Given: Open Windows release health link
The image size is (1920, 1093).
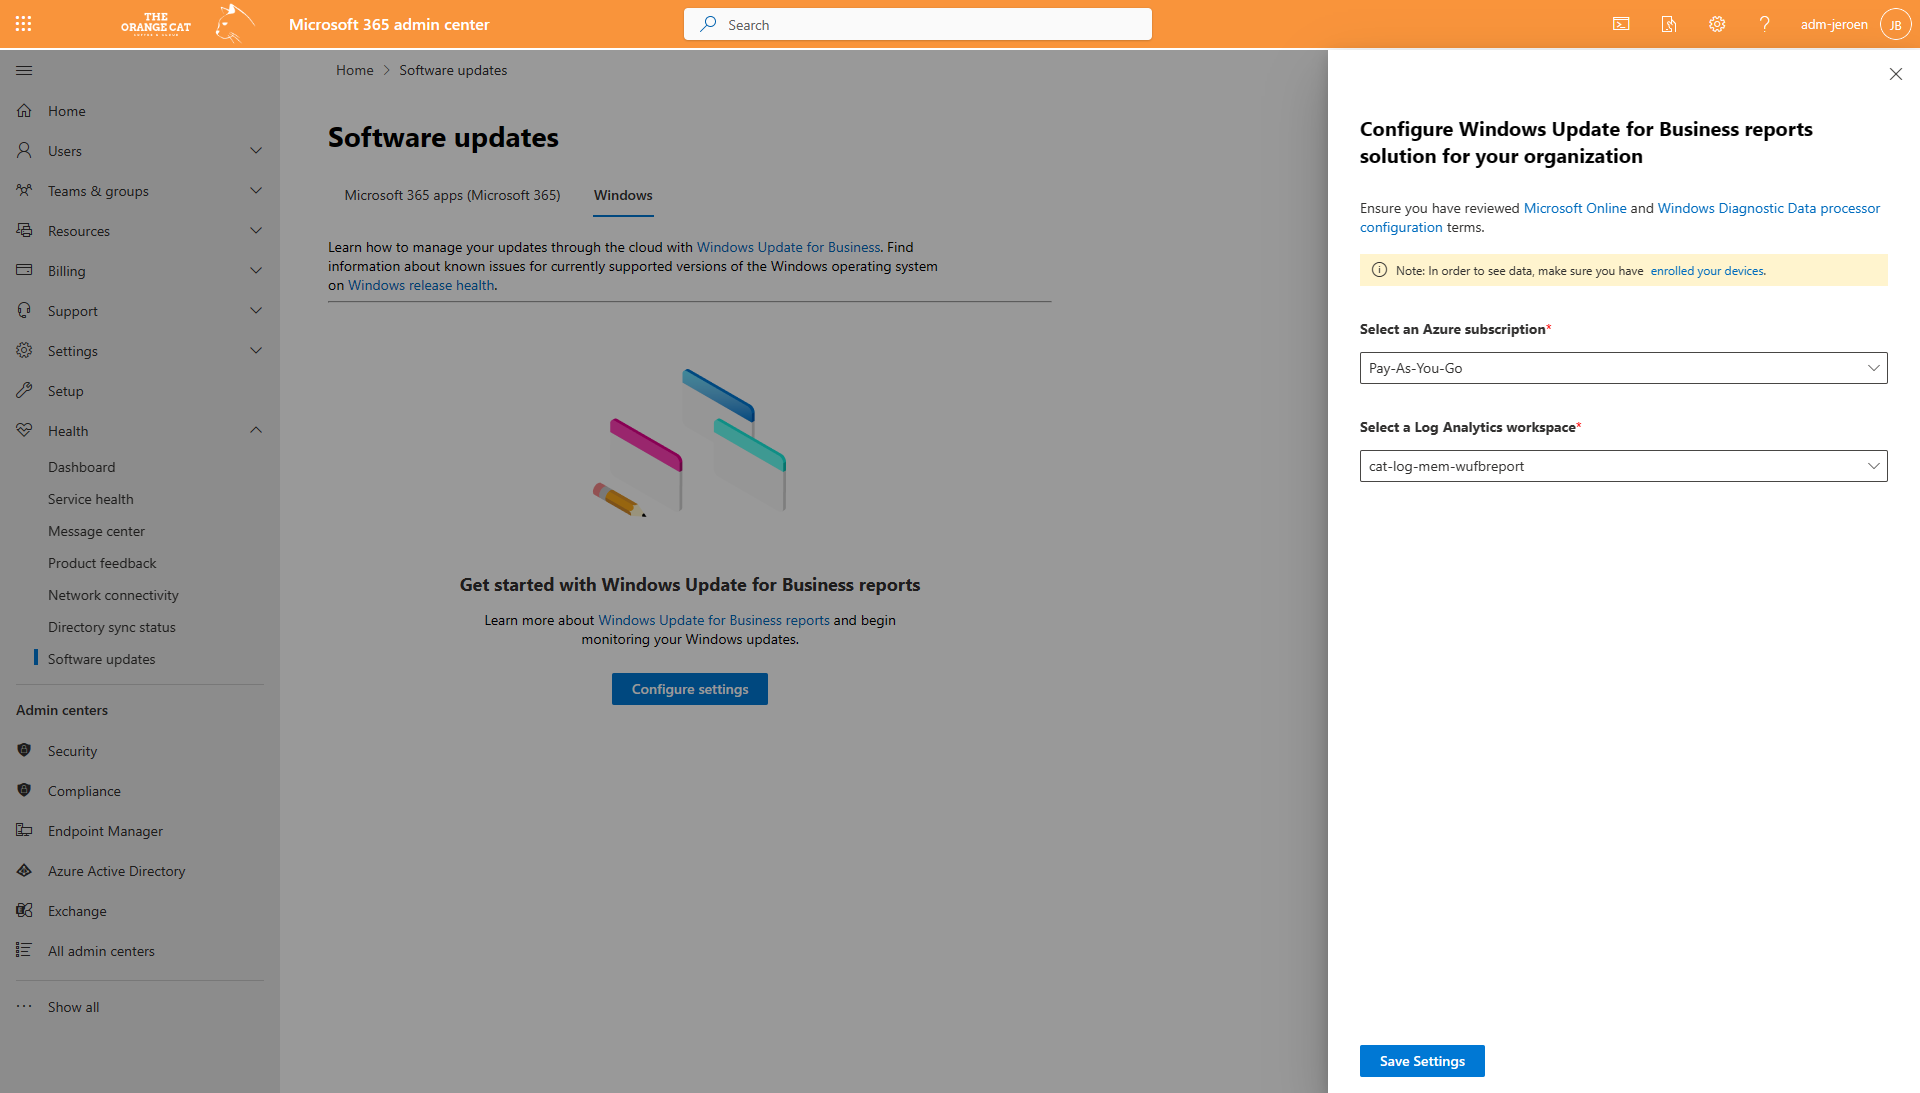Looking at the screenshot, I should [421, 285].
